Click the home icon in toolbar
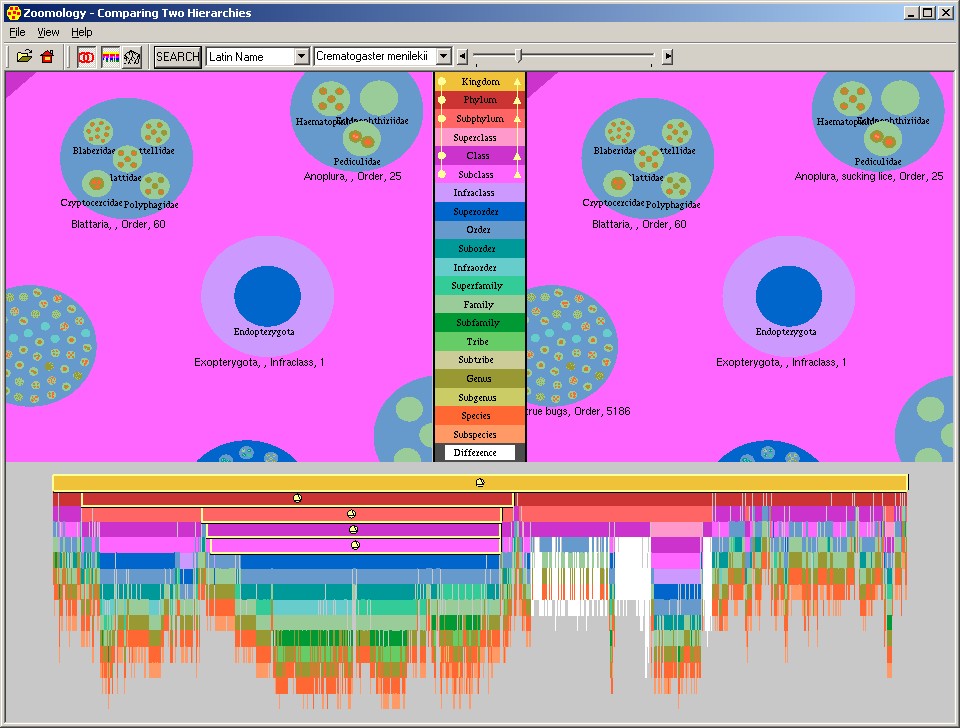This screenshot has width=960, height=728. pyautogui.click(x=47, y=57)
